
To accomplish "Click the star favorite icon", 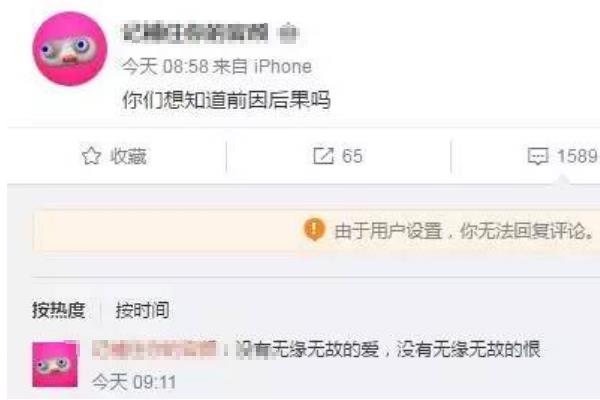I will point(91,156).
